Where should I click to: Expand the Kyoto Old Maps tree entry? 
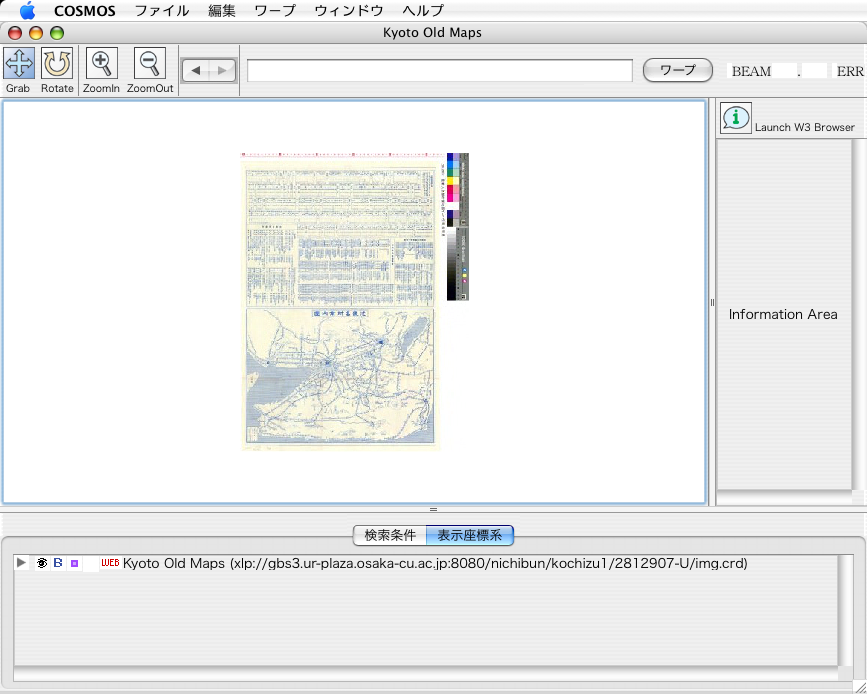pos(22,564)
